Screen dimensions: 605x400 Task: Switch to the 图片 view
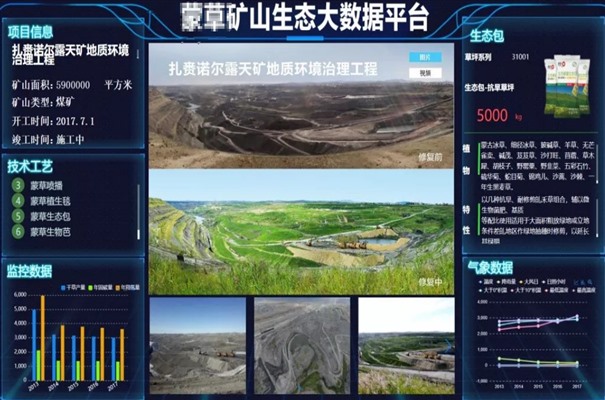point(425,57)
